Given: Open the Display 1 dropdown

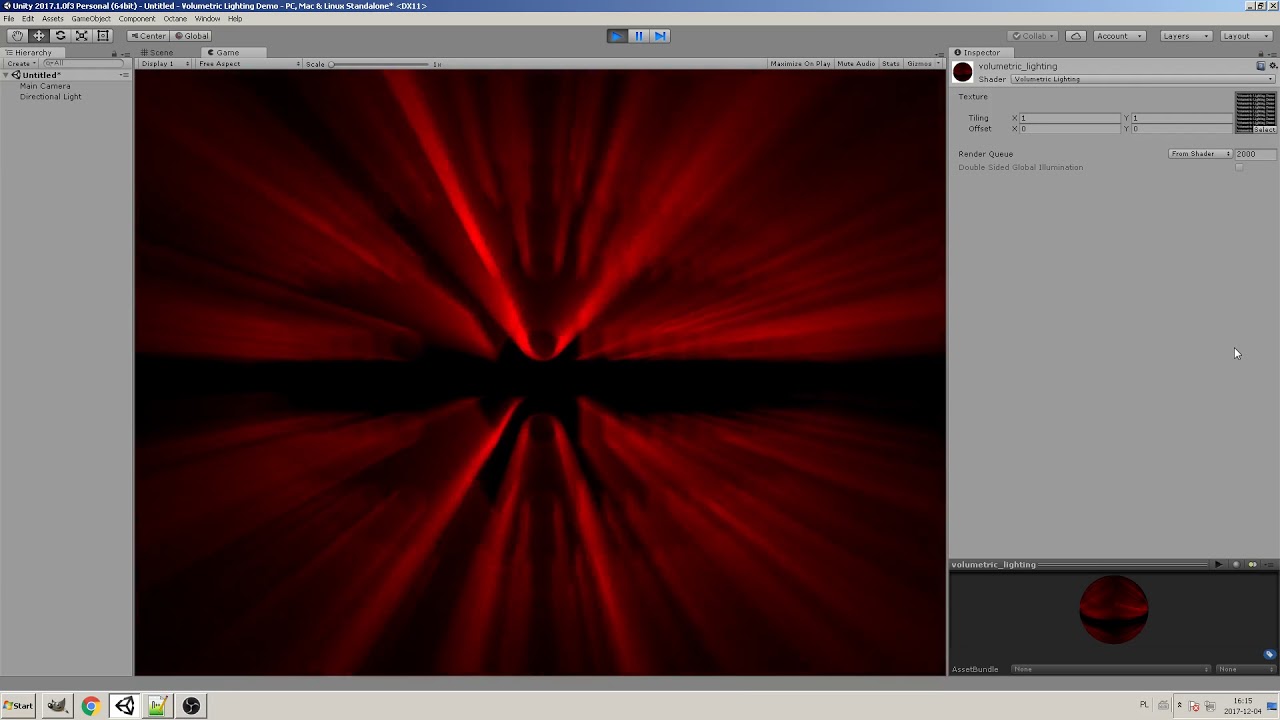Looking at the screenshot, I should pos(164,64).
